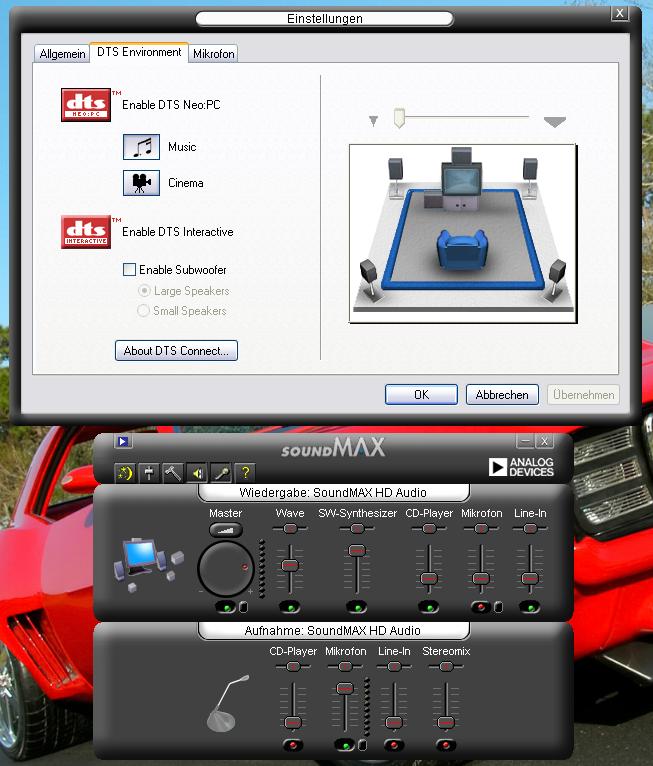The width and height of the screenshot is (653, 766).
Task: Click the DTS Neo:PC logo
Action: (x=87, y=105)
